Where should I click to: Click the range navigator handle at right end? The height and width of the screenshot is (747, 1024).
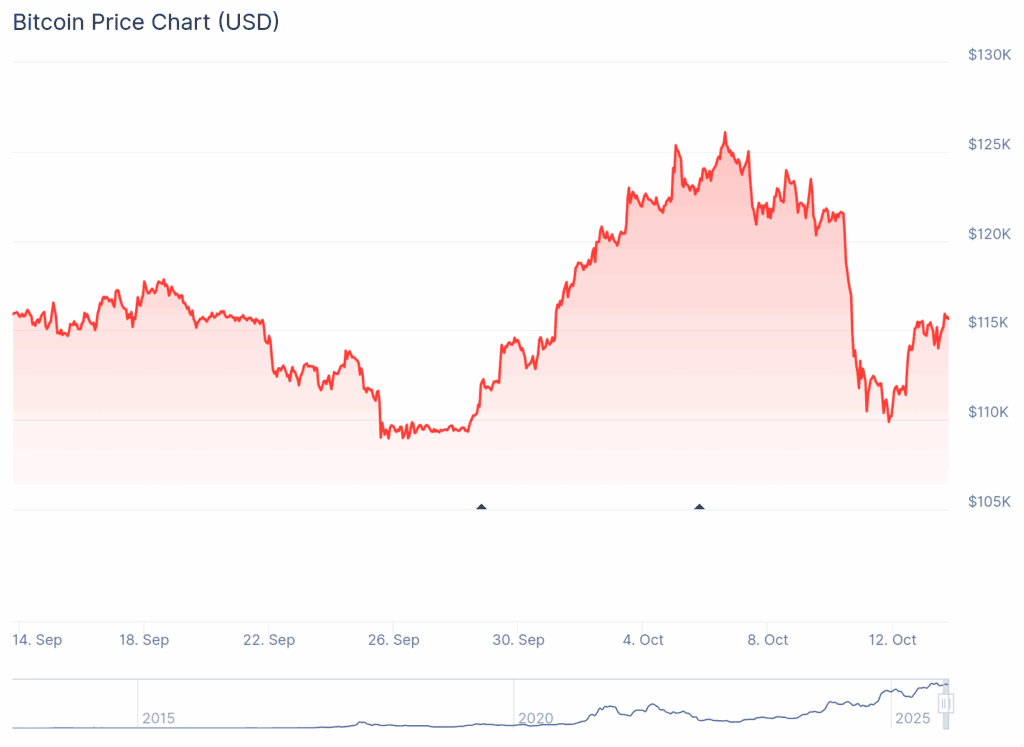point(945,703)
